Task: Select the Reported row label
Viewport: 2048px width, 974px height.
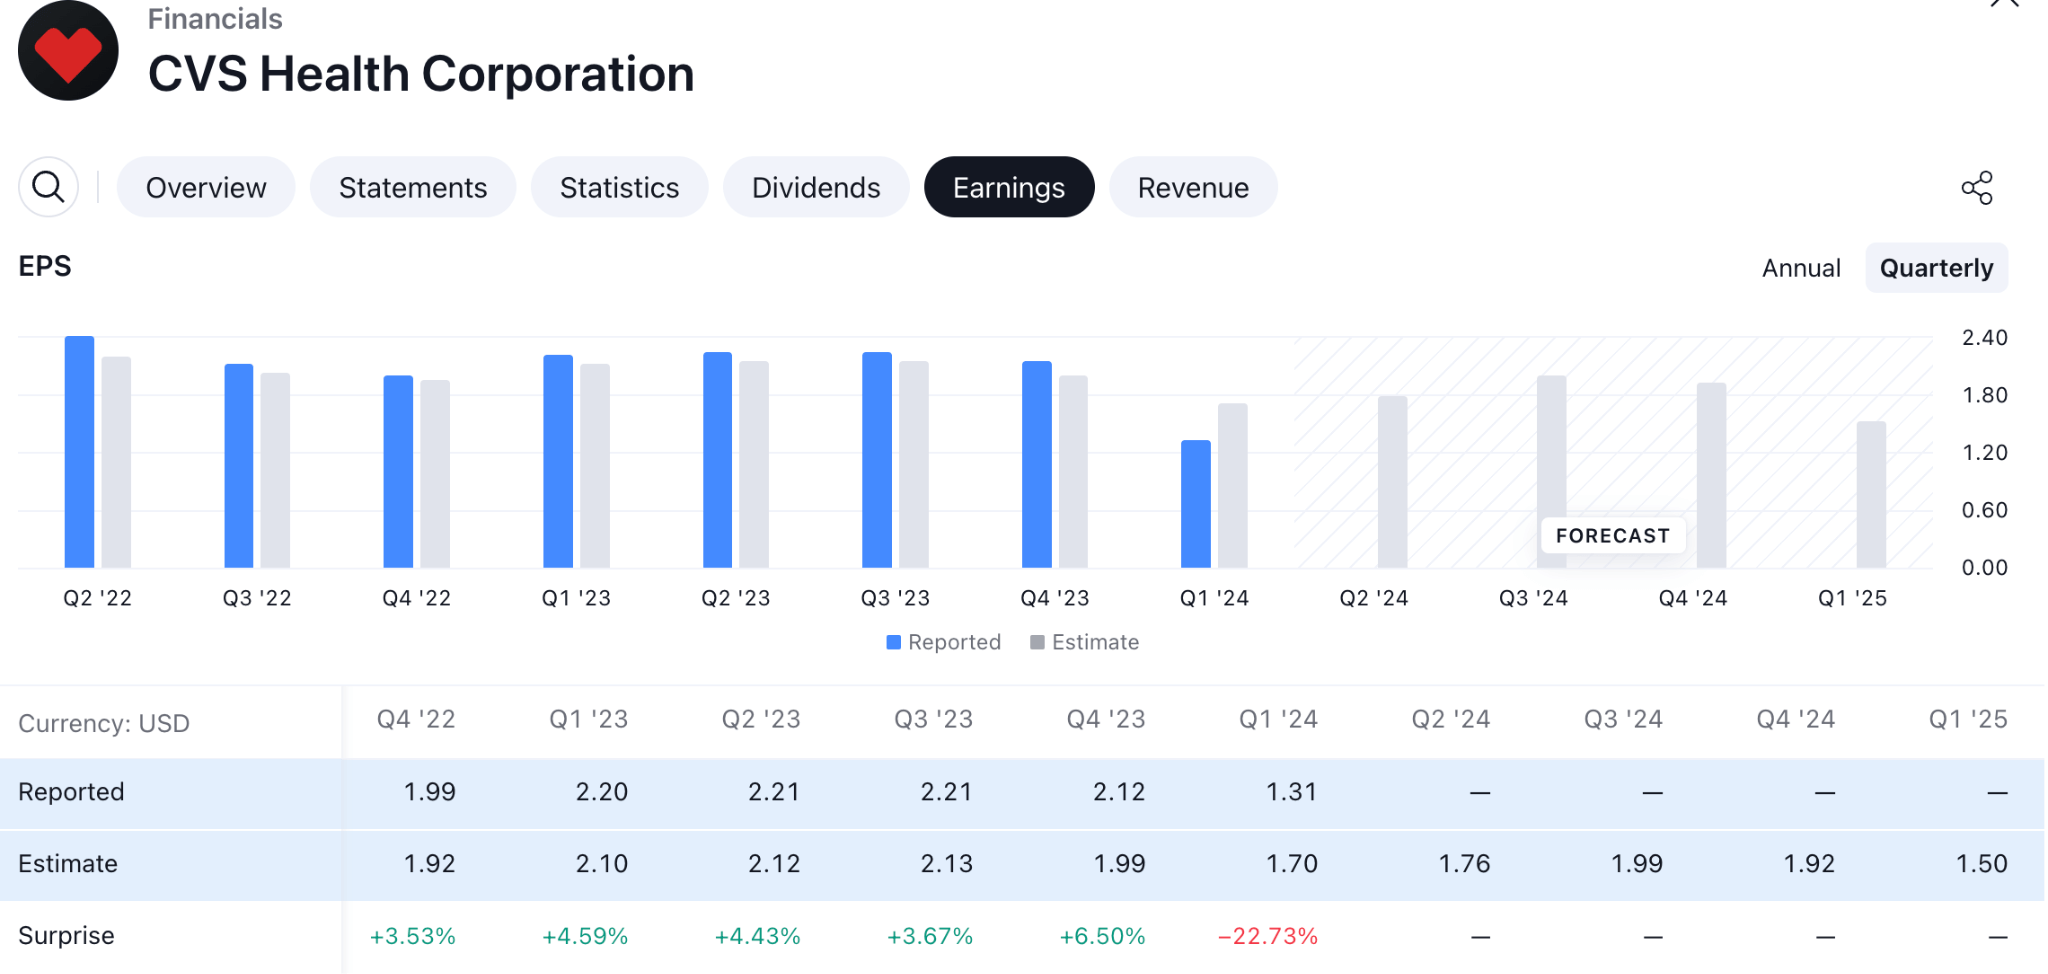Action: [71, 792]
